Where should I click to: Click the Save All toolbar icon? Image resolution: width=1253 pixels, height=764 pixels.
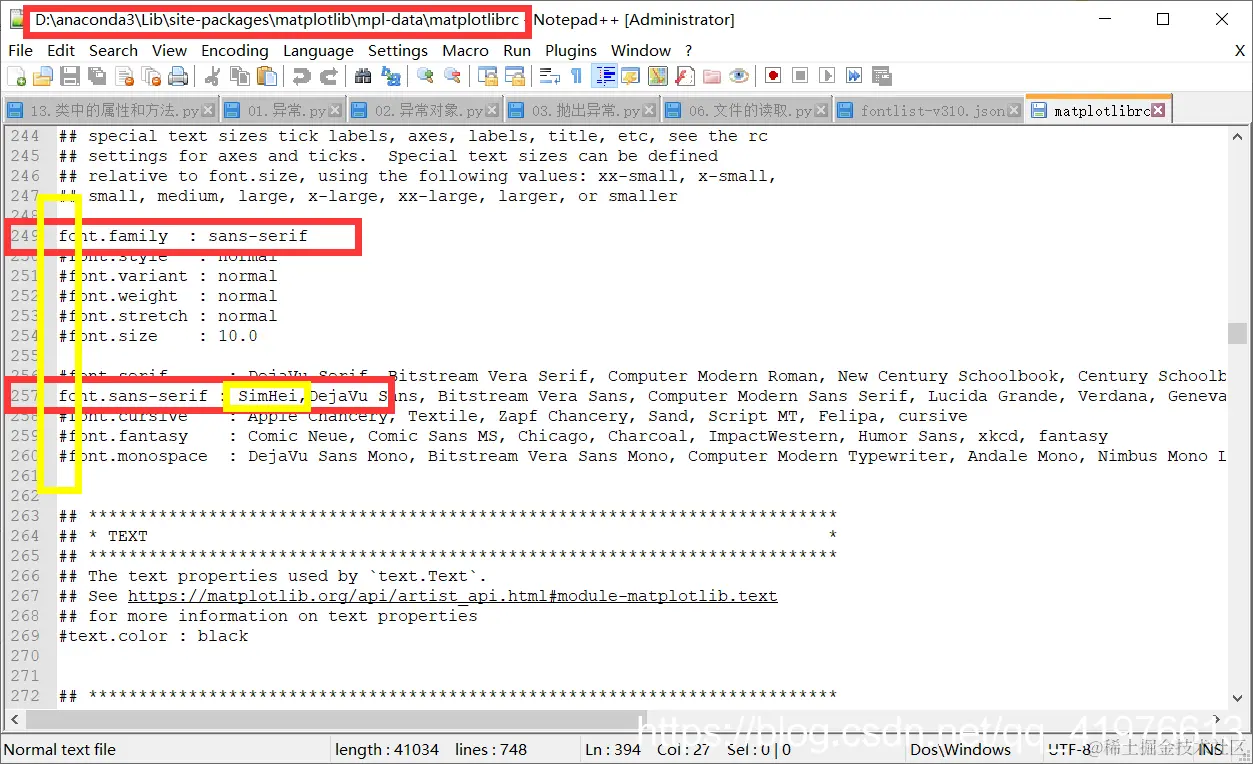(x=97, y=76)
